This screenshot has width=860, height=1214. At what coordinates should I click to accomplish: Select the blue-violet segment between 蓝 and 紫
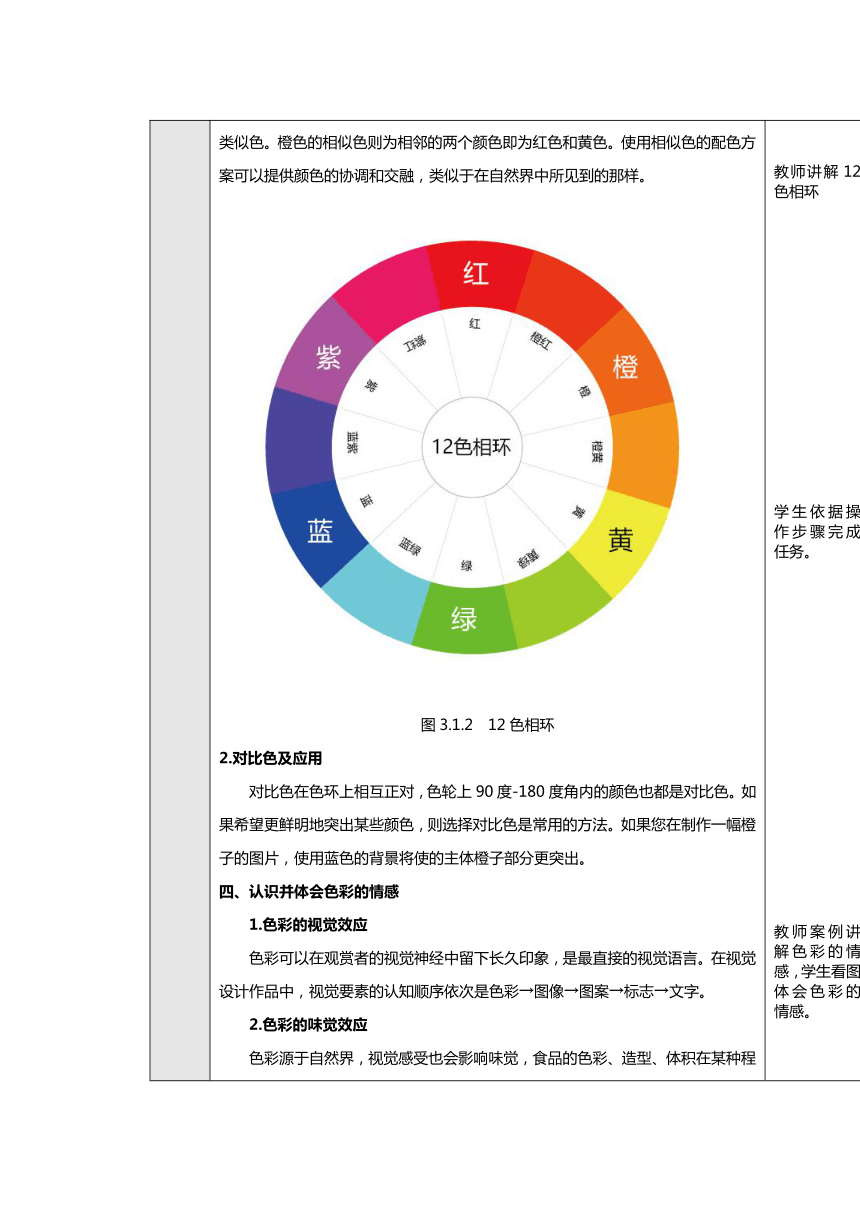300,440
